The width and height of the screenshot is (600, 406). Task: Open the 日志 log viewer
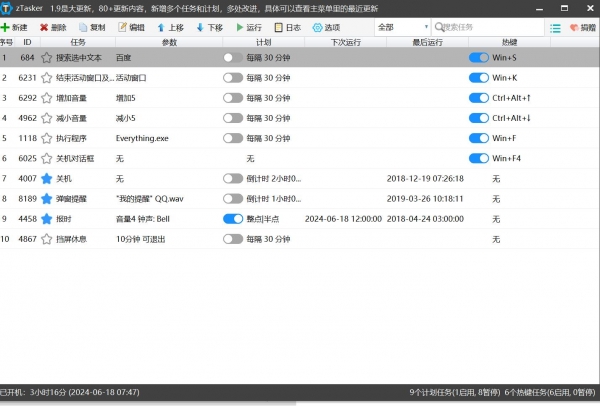point(288,28)
